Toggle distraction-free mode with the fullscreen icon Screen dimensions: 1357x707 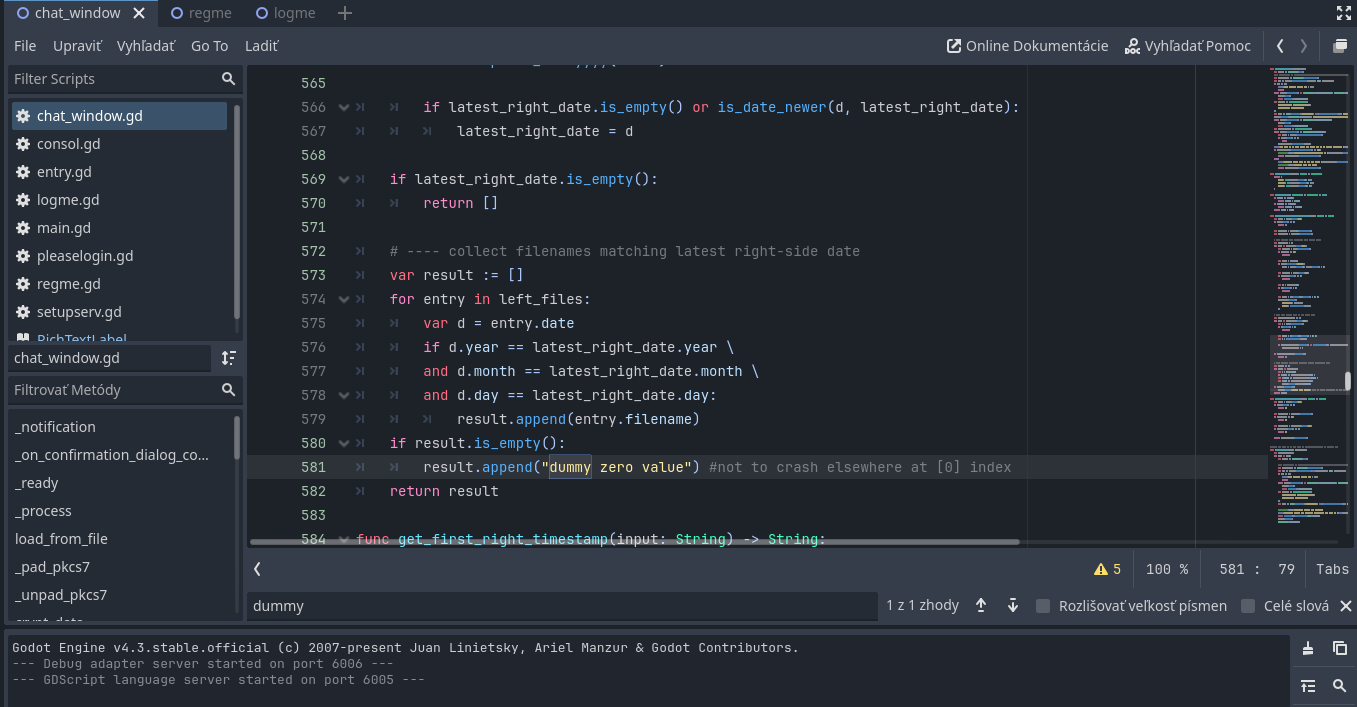coord(1343,13)
